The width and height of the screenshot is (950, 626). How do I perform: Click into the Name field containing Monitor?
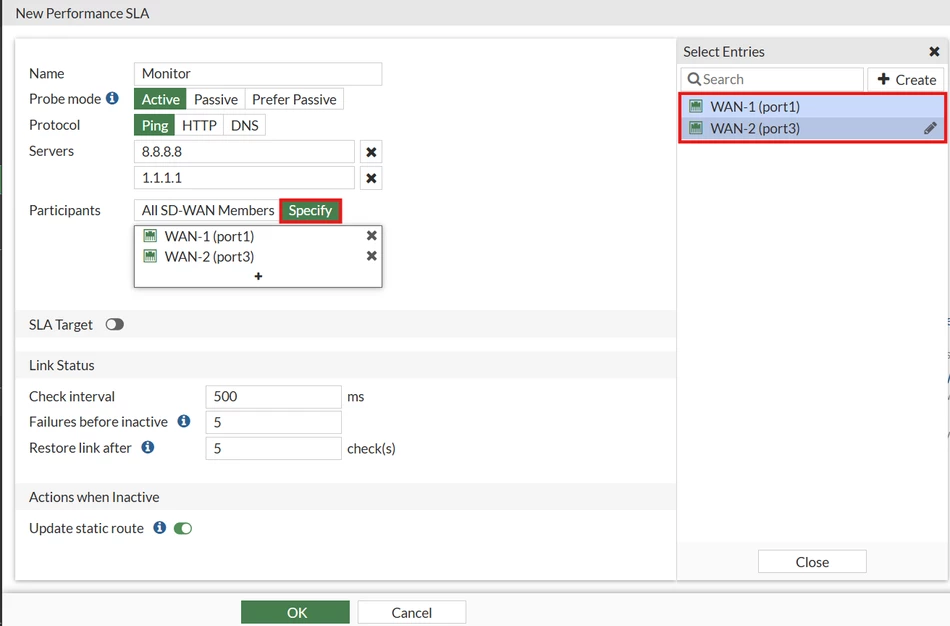pyautogui.click(x=258, y=73)
